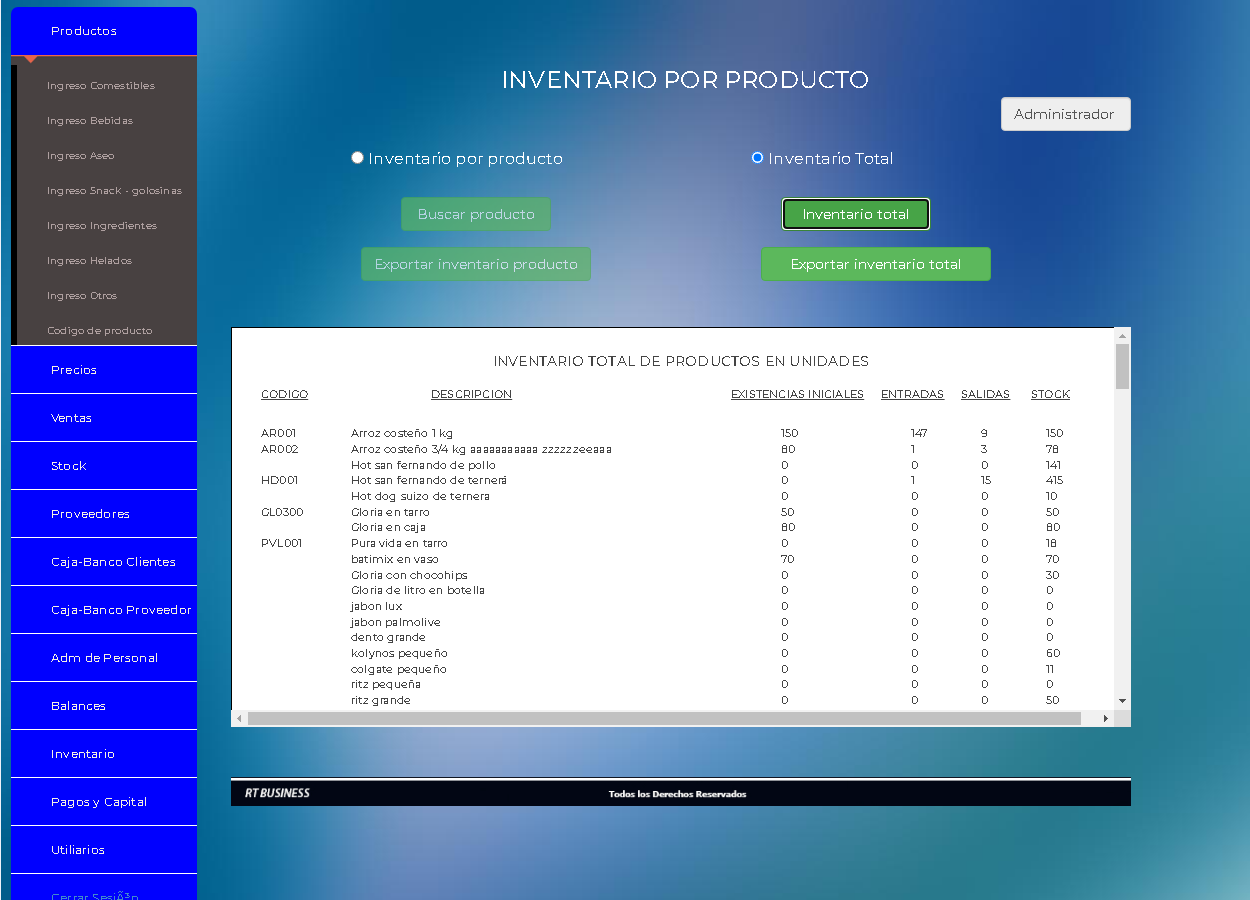Open 'Ingreso Comestibles' submenu entry
Viewport: 1250px width, 900px height.
[x=101, y=86]
